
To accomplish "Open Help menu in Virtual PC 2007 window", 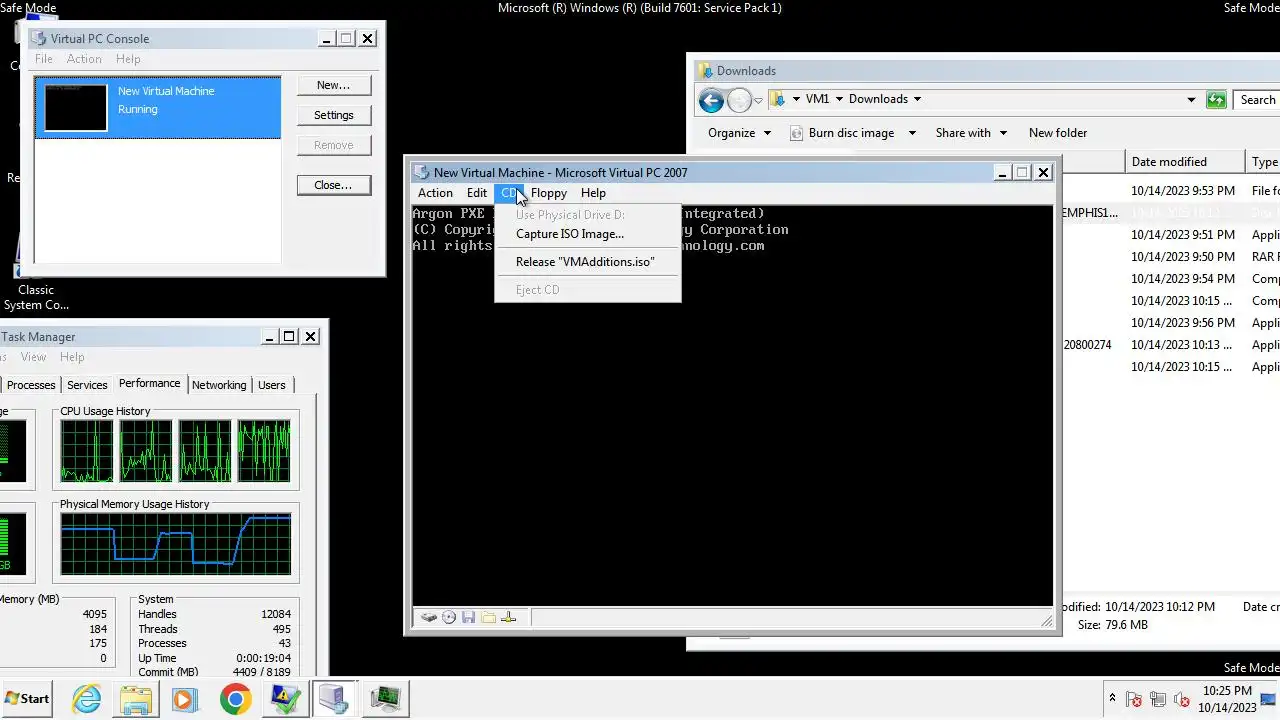I will [x=593, y=193].
